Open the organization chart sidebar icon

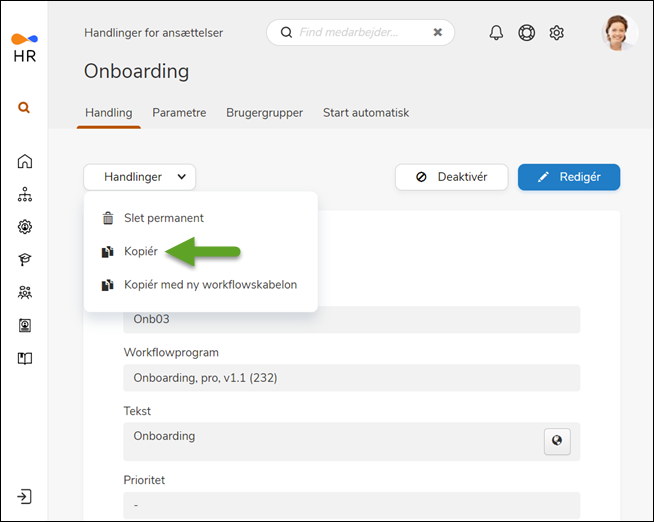pos(25,195)
